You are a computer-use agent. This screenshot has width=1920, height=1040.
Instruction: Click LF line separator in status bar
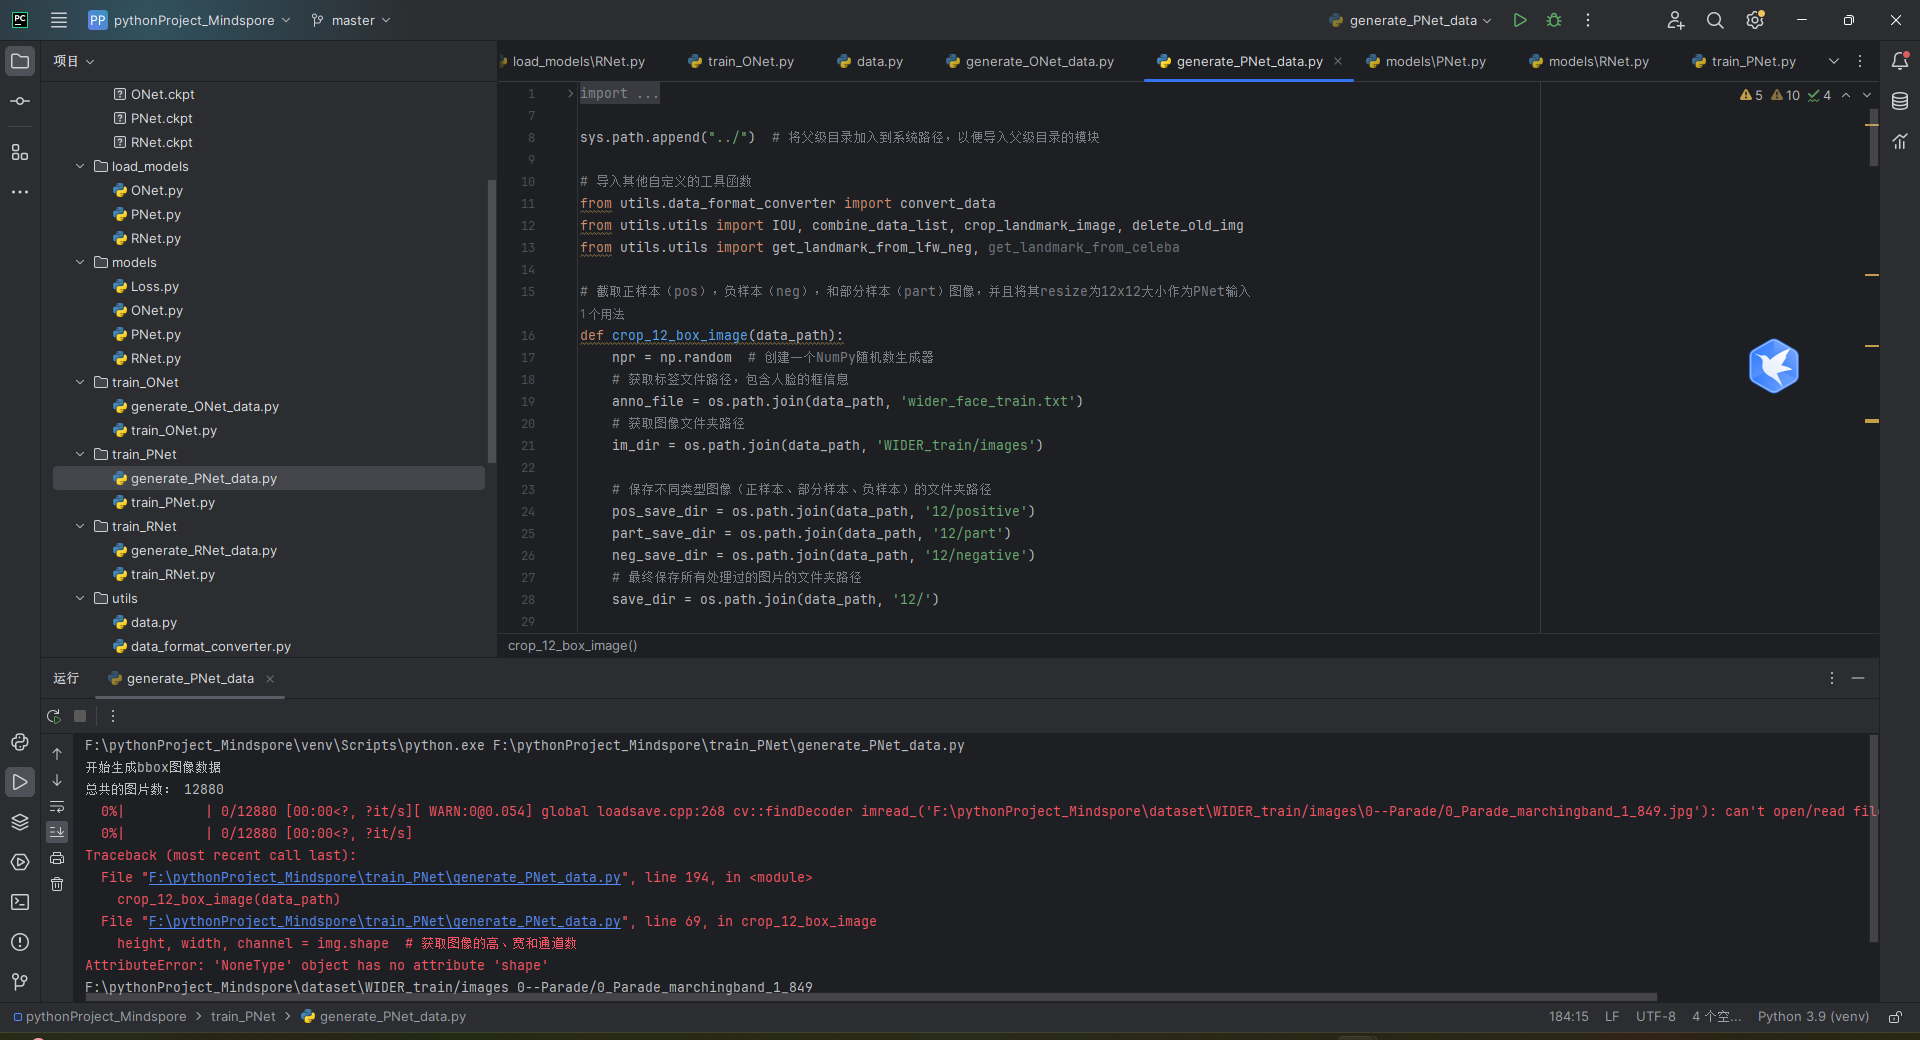(x=1612, y=1016)
